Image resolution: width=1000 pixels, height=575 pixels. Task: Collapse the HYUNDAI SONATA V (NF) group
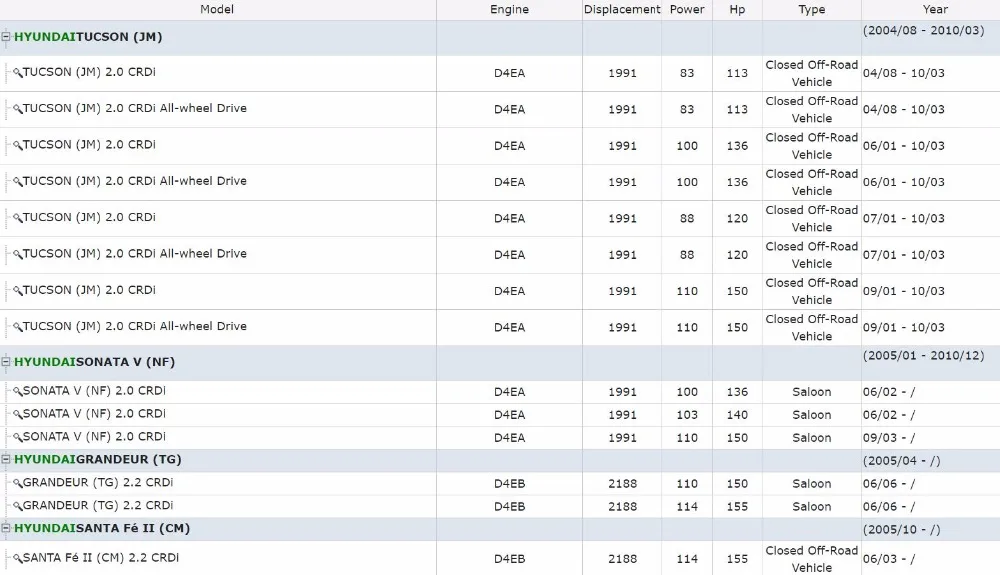[6, 362]
